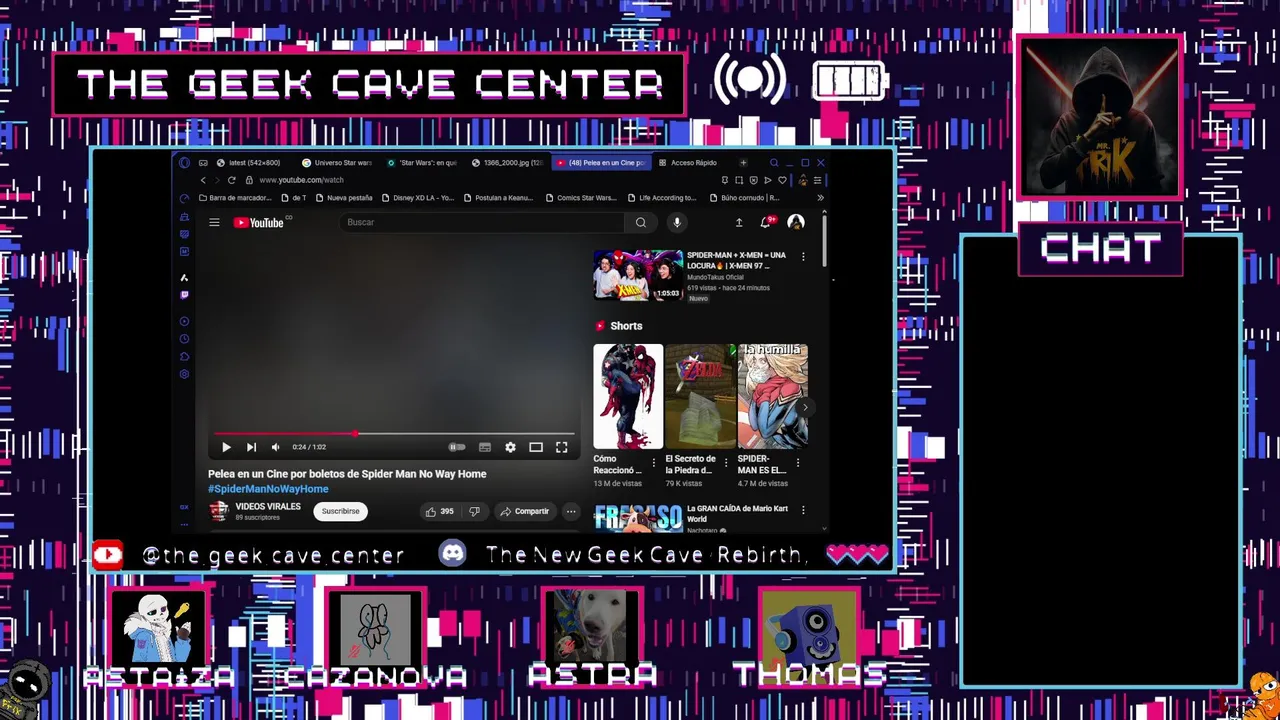Open YouTube upload create icon
This screenshot has height=720, width=1280.
click(739, 222)
